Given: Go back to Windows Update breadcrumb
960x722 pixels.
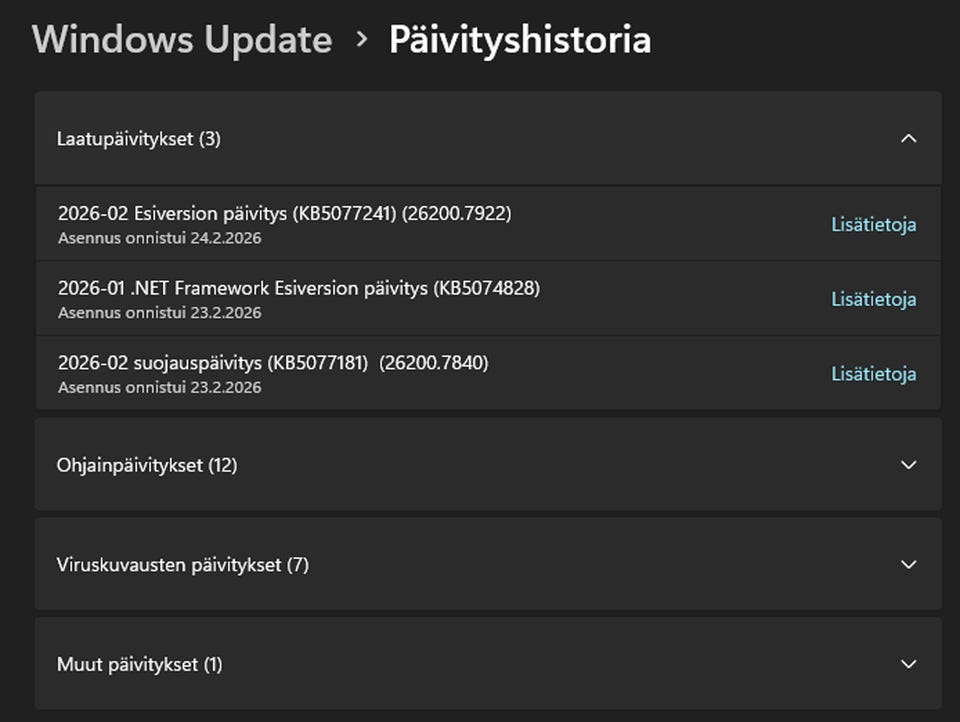Looking at the screenshot, I should (182, 40).
